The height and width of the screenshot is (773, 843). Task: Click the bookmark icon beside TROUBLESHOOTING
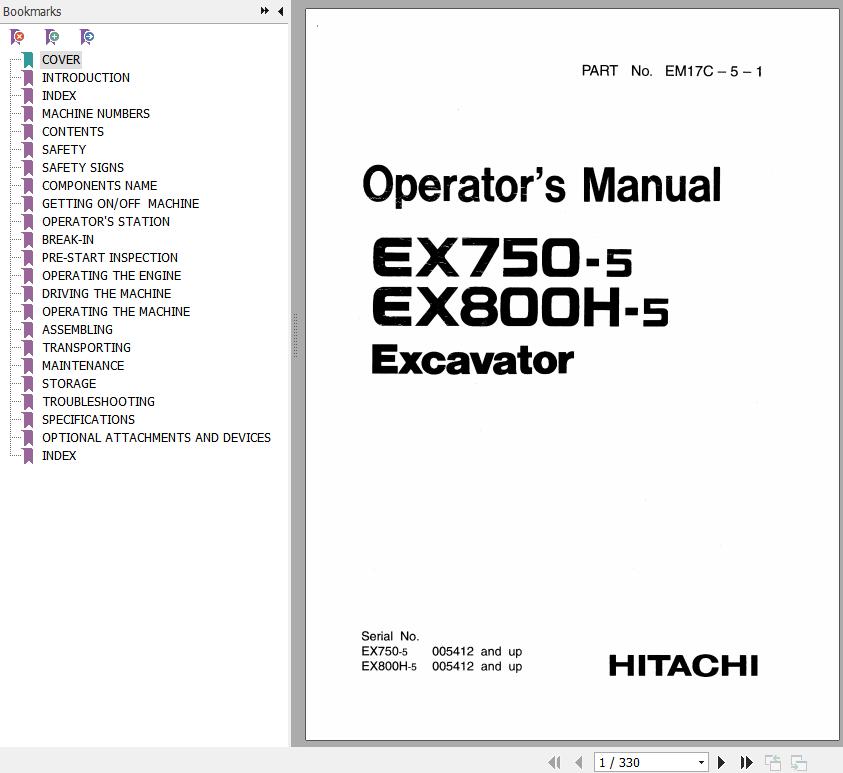(x=28, y=402)
